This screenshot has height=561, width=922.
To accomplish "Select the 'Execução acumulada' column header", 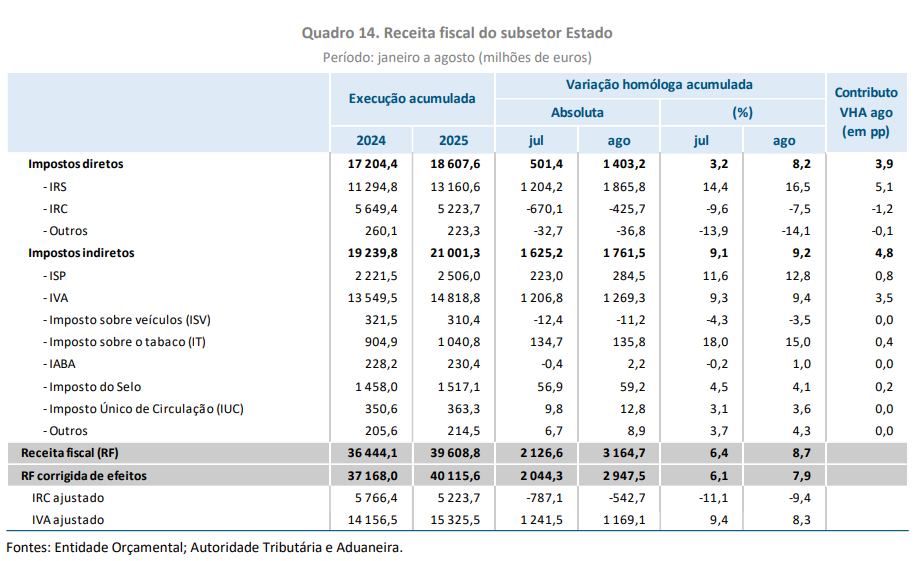I will coord(411,99).
